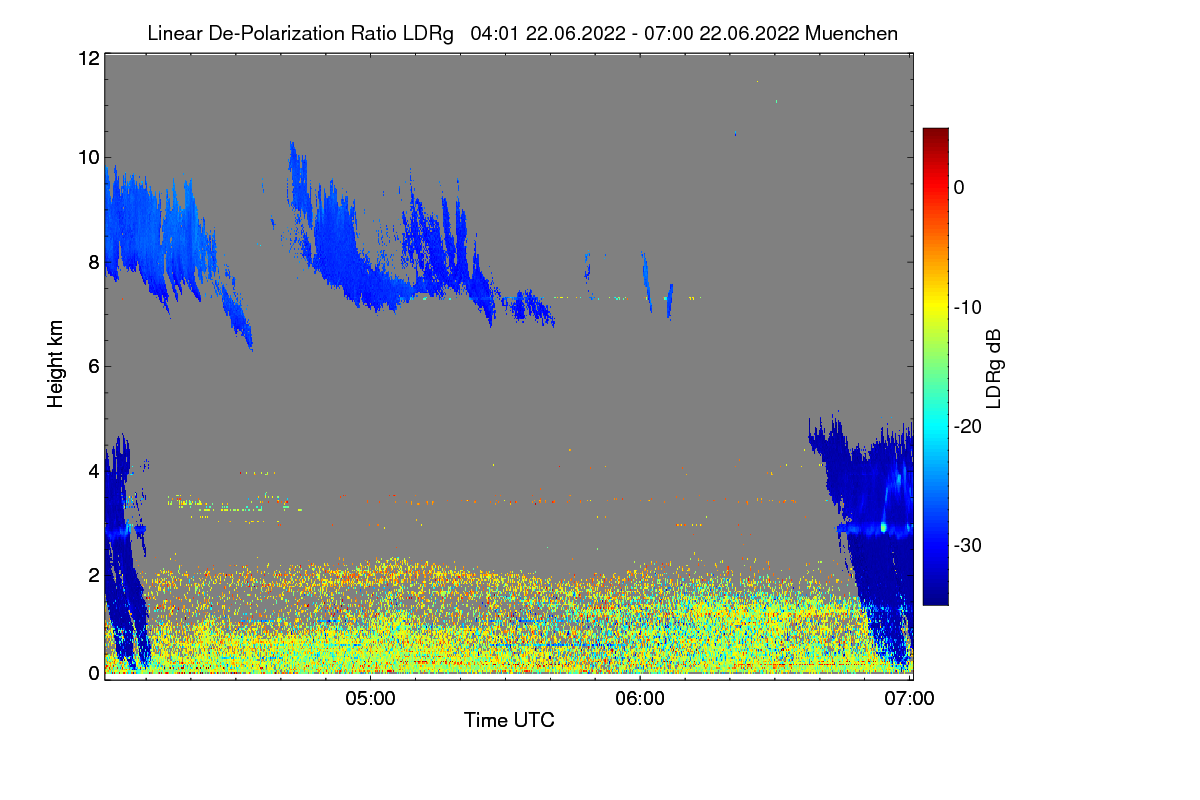Click the height tick label '12'
Viewport: 1200px width, 800px height.
[x=88, y=59]
